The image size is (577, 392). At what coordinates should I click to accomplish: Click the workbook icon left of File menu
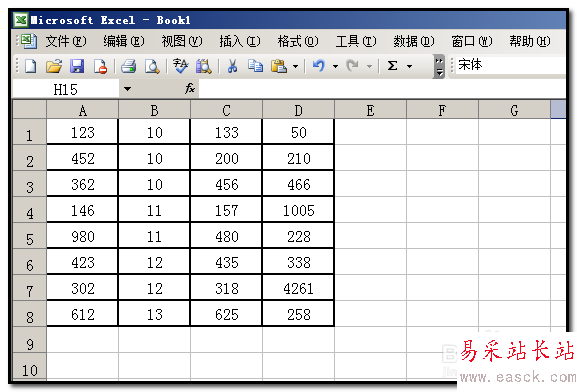coord(29,41)
